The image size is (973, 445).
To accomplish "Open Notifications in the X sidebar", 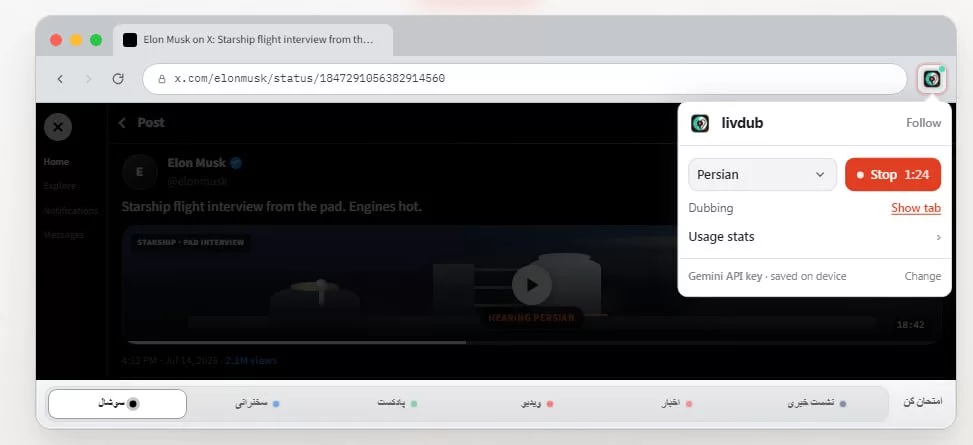I will 71,210.
